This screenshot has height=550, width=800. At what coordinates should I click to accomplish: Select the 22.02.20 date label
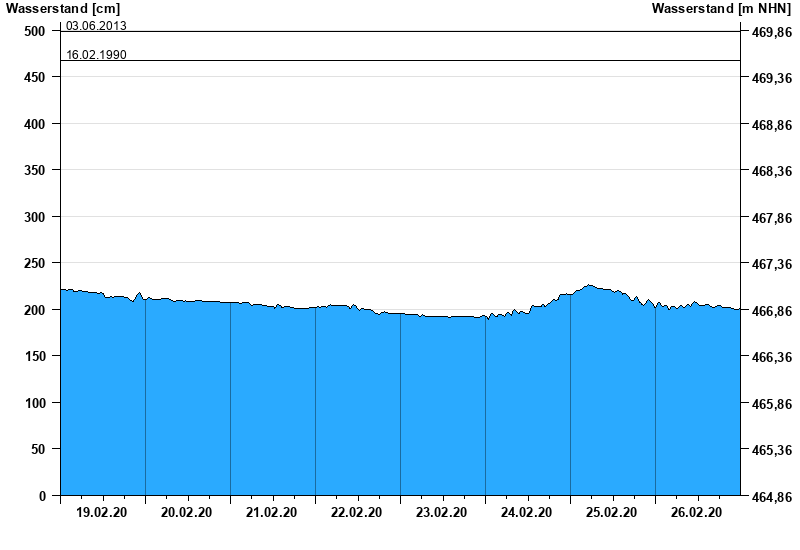click(x=357, y=513)
